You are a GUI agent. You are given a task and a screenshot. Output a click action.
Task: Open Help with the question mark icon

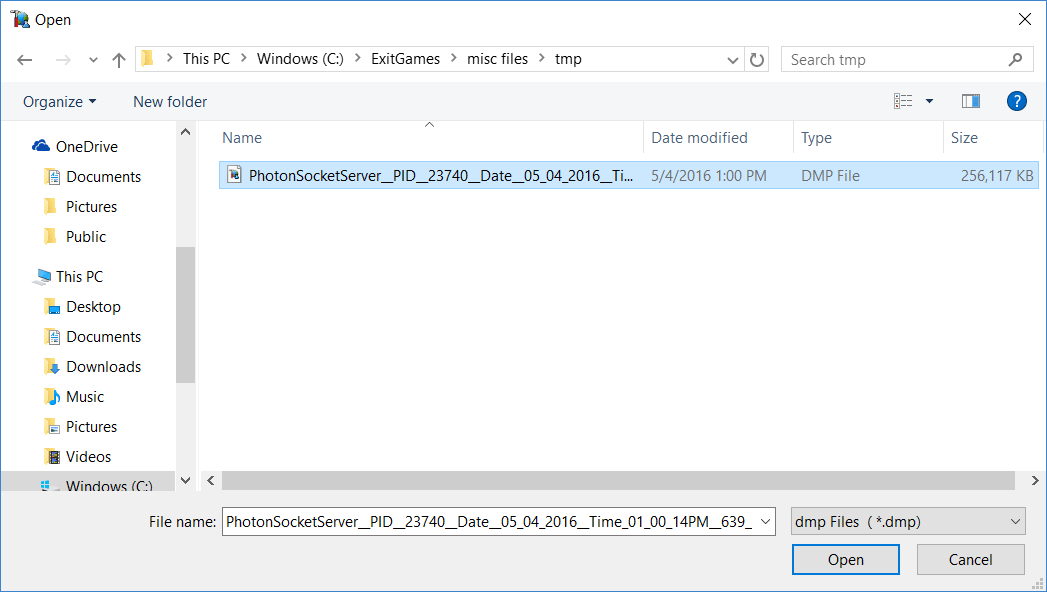(x=1016, y=100)
